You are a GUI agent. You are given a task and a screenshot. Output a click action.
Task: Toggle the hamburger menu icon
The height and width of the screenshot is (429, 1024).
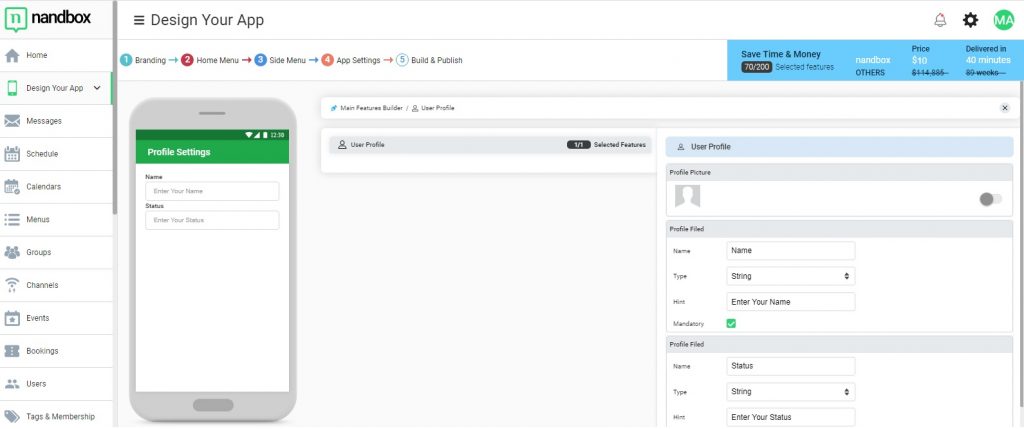pos(138,20)
